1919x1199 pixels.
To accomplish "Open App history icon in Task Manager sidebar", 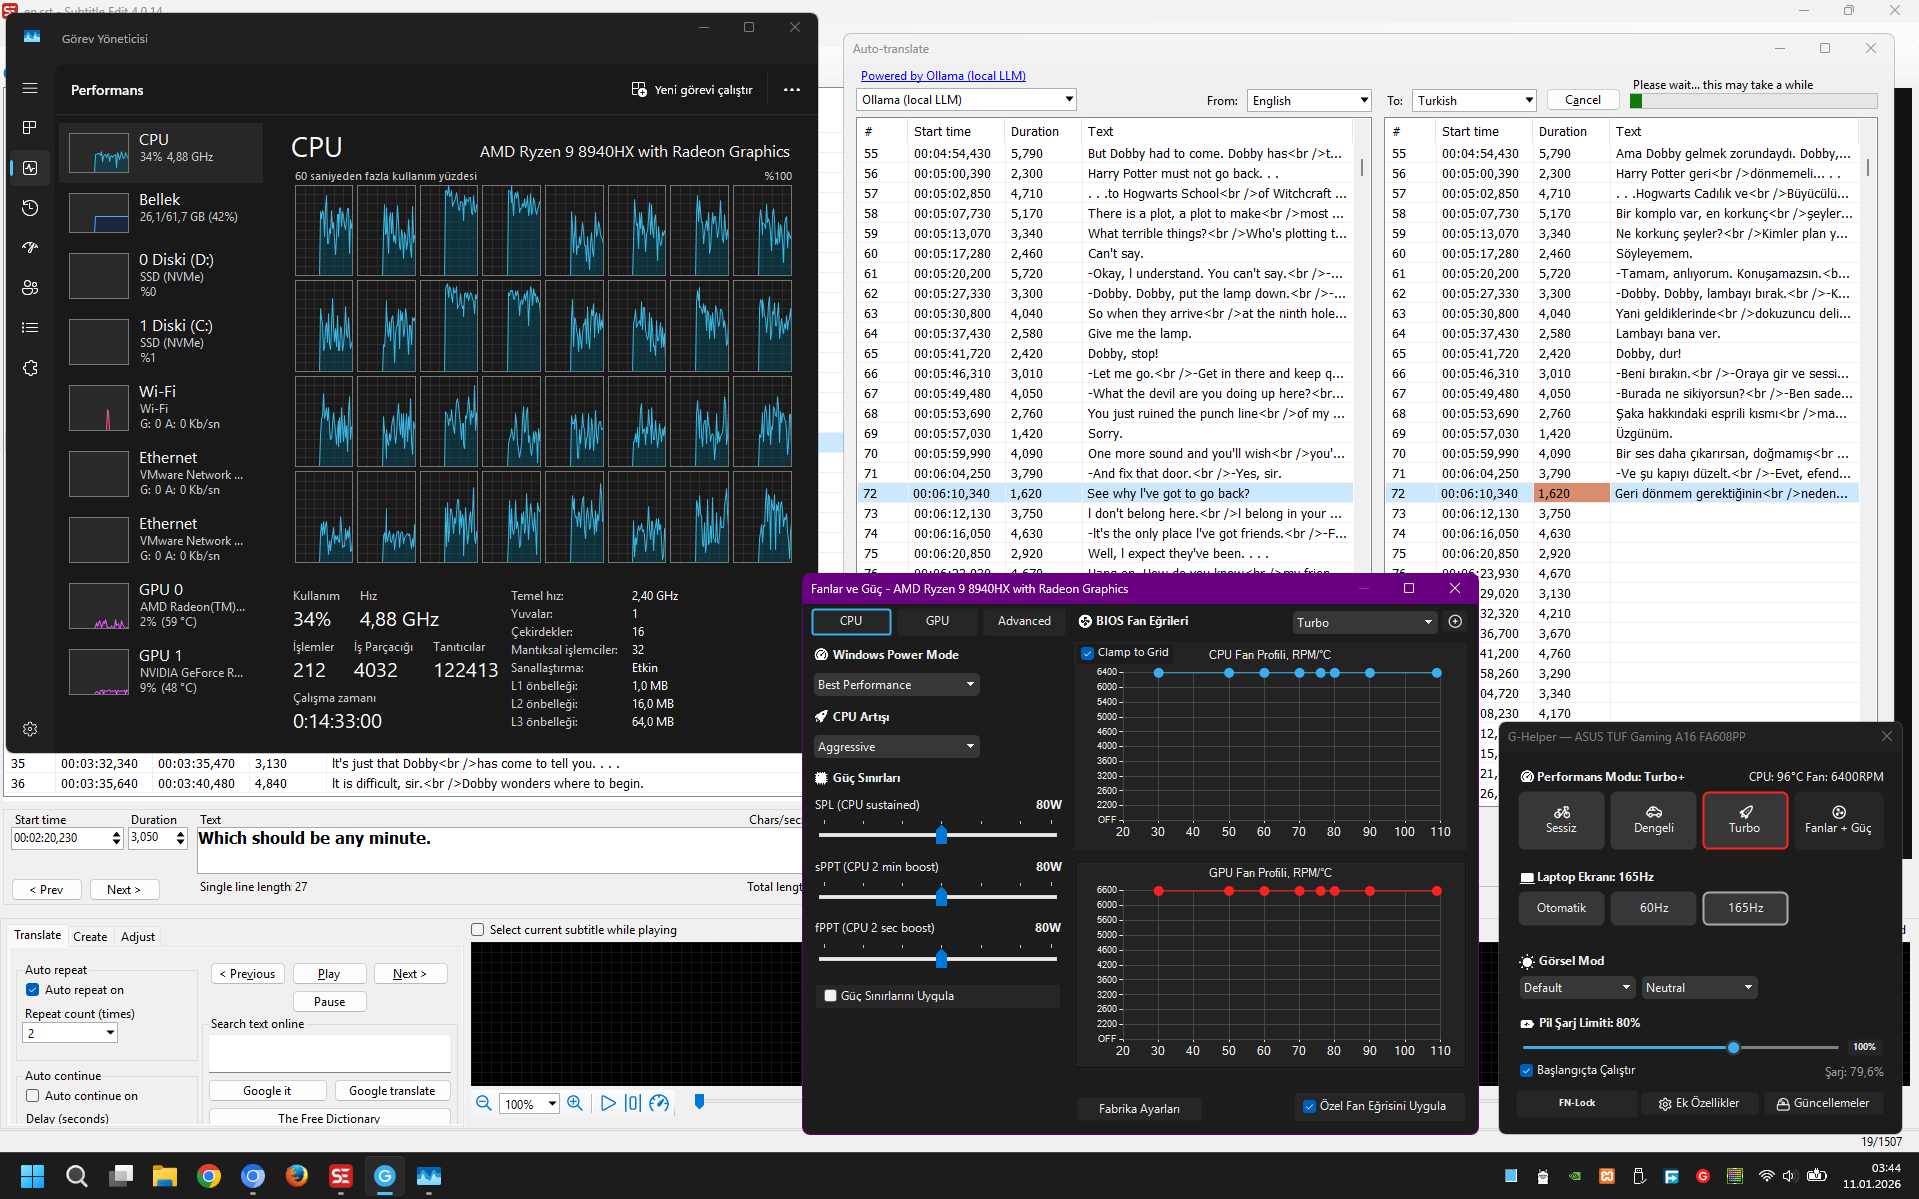I will [x=30, y=208].
